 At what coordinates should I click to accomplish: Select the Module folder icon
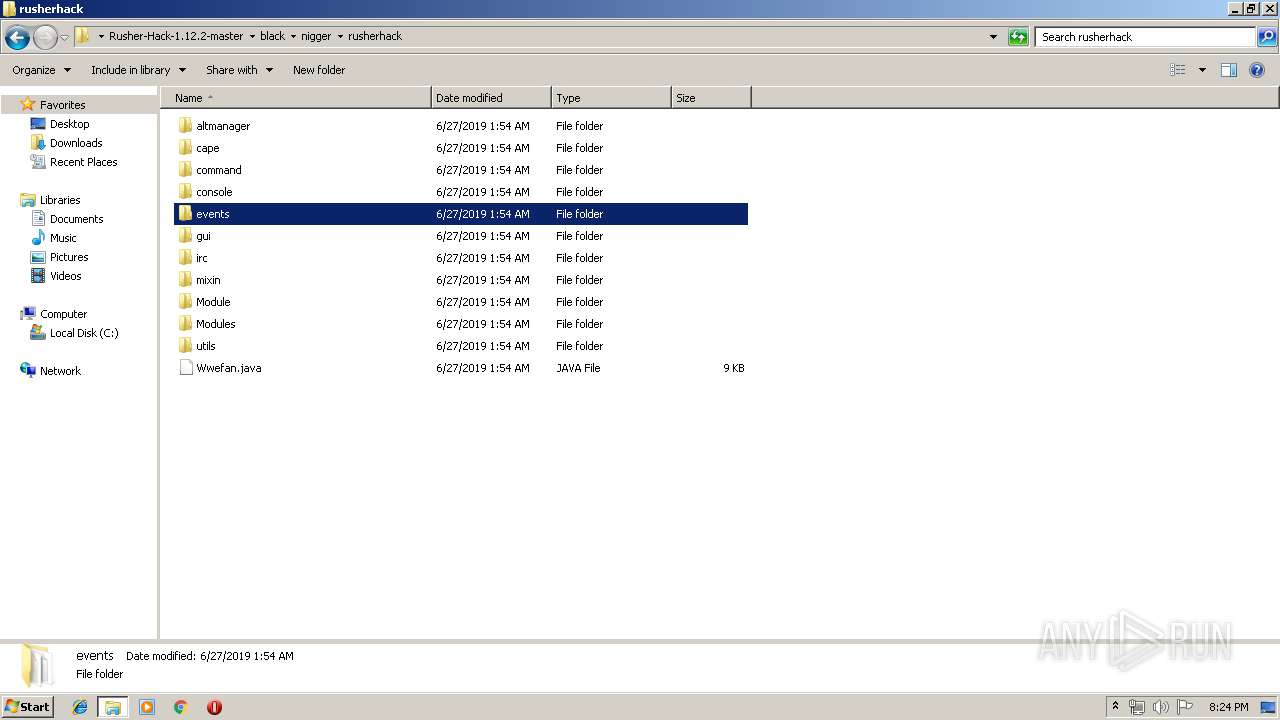tap(185, 302)
